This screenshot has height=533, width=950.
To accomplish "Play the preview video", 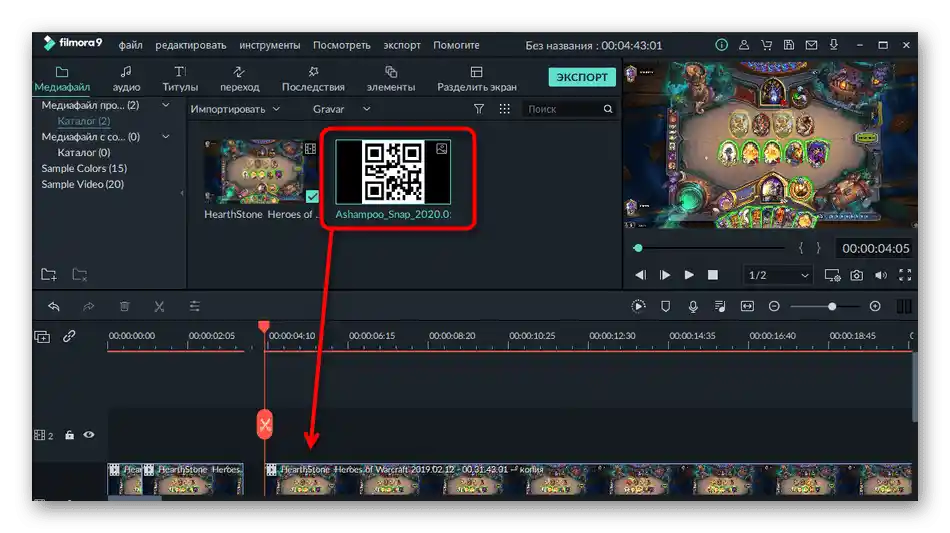I will (689, 275).
